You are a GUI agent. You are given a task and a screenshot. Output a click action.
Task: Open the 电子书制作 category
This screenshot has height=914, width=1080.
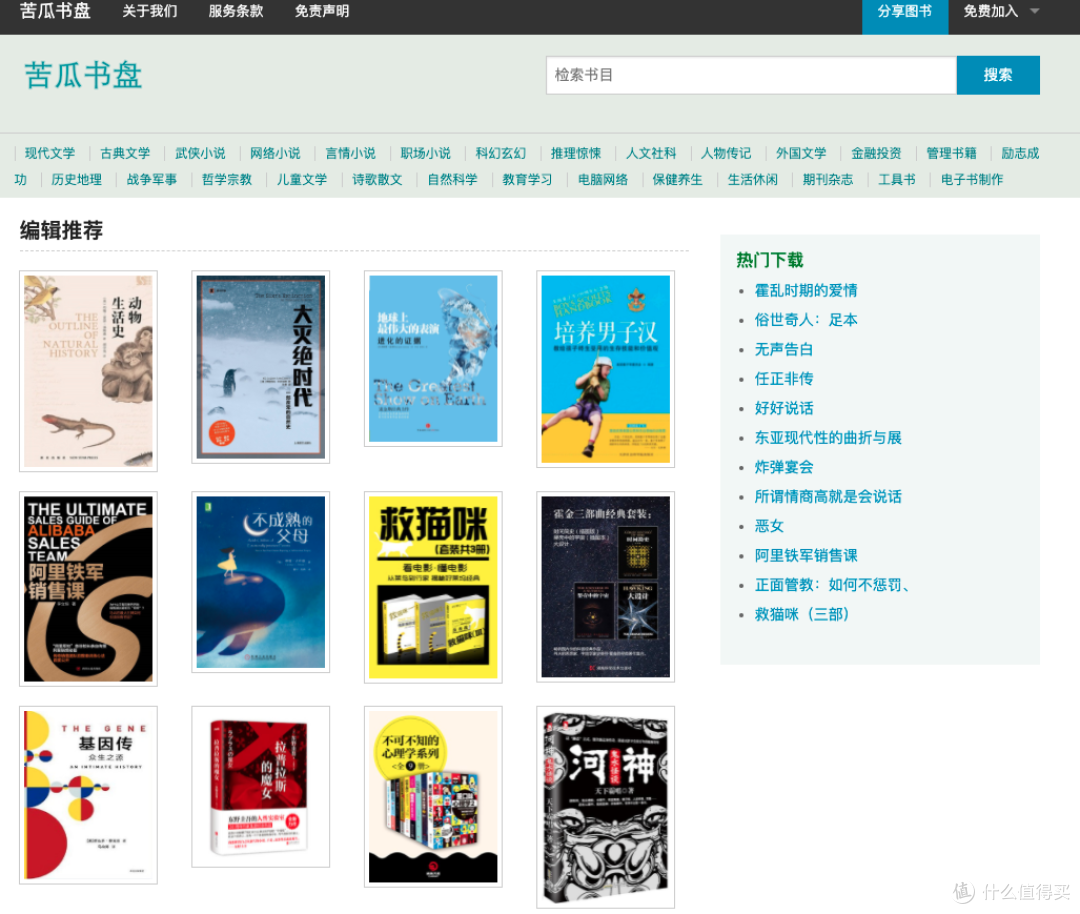click(x=970, y=179)
